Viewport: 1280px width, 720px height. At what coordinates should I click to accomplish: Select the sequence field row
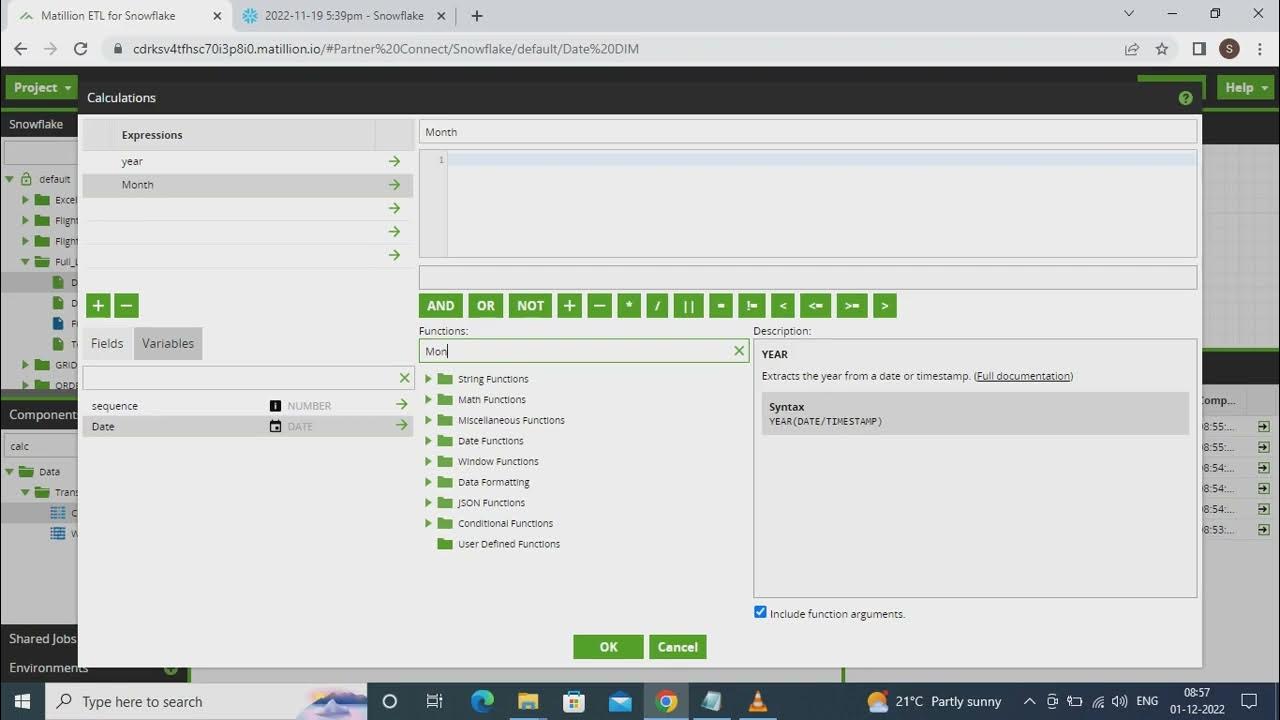coord(248,405)
